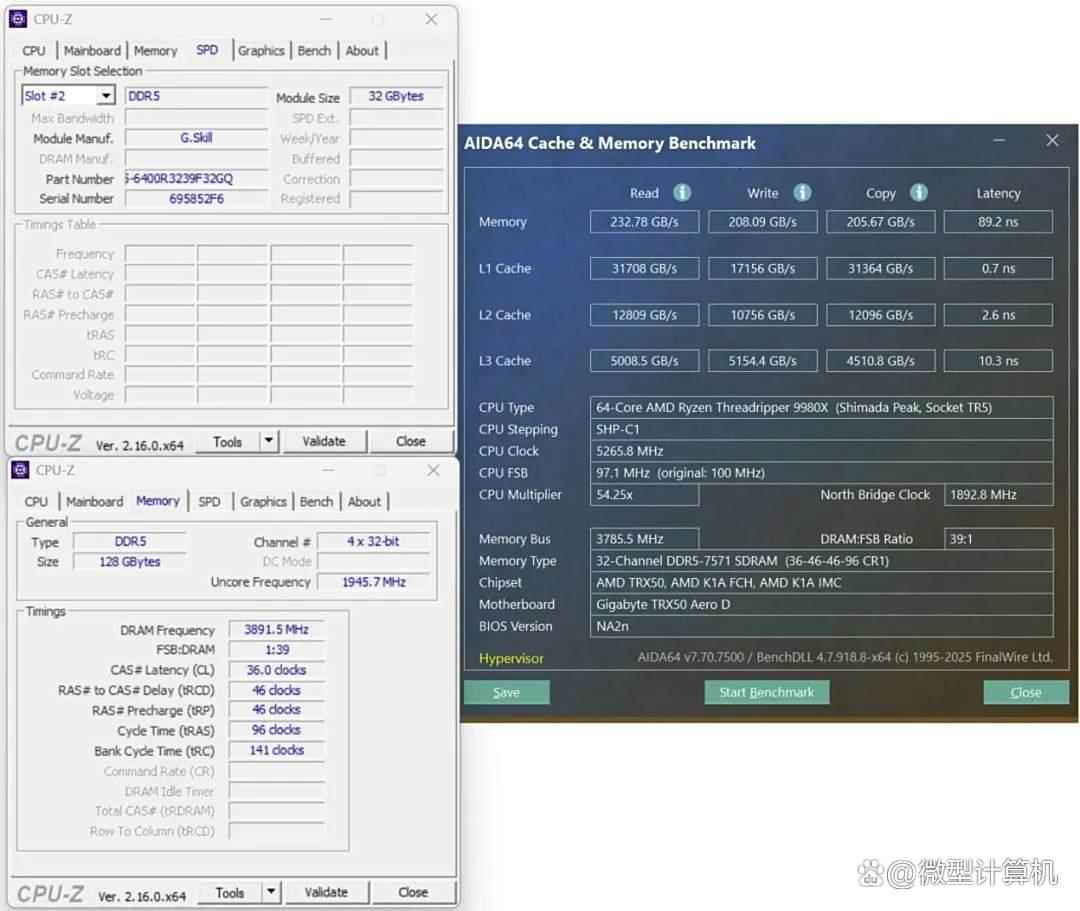1080x911 pixels.
Task: Click Validate in the top CPU-Z window
Action: 323,441
